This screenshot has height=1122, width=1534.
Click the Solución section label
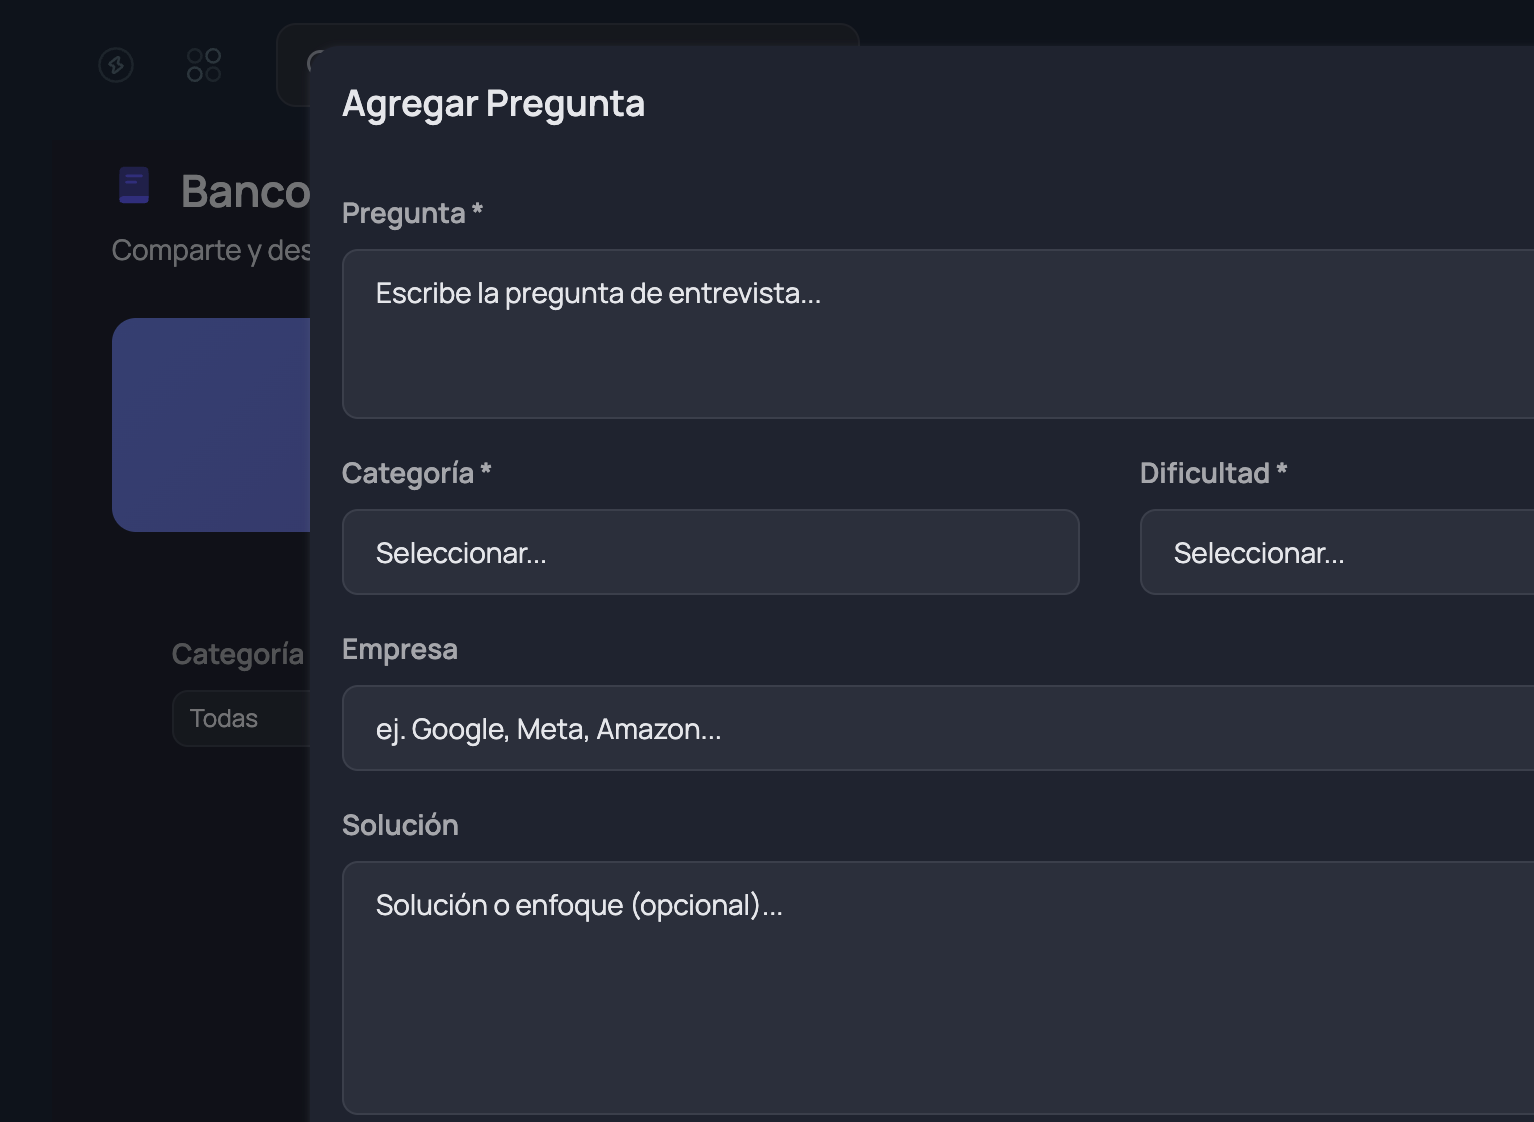(400, 824)
